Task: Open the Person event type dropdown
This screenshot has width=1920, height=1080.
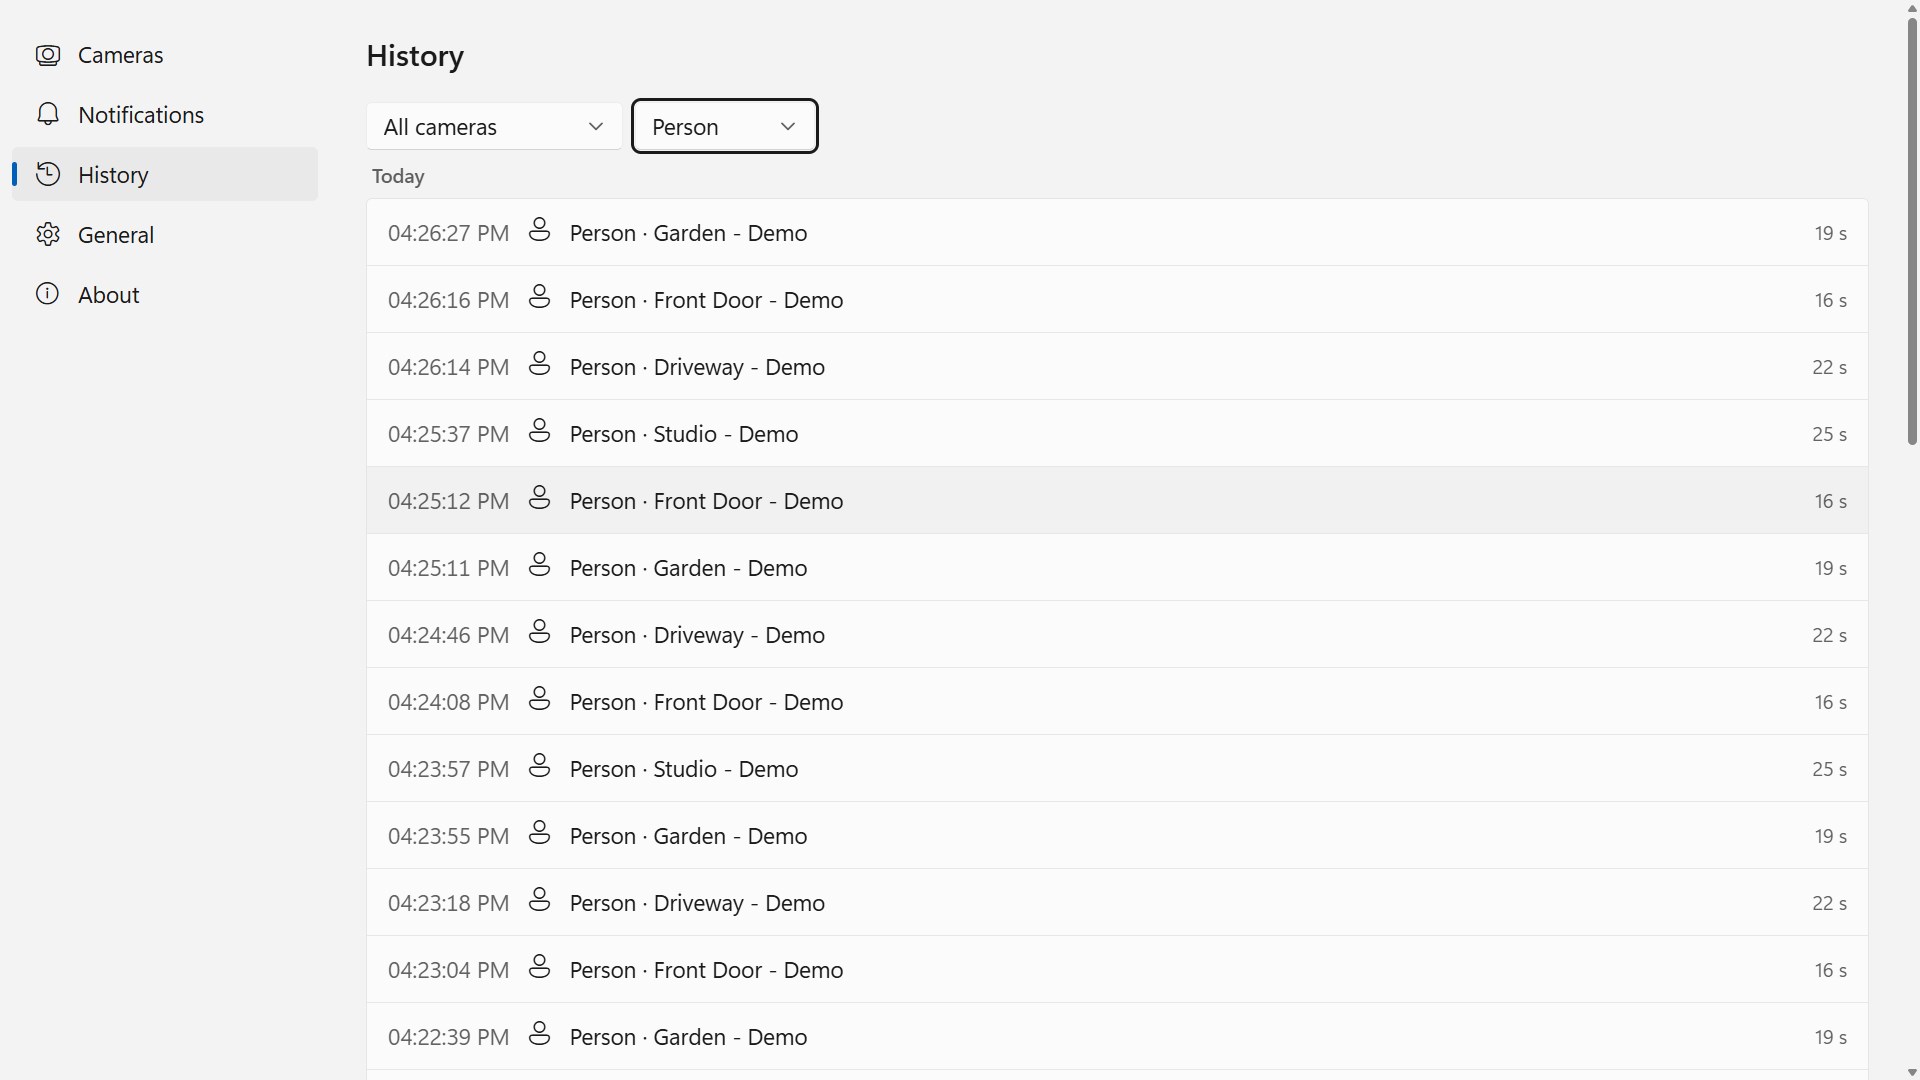Action: click(725, 127)
